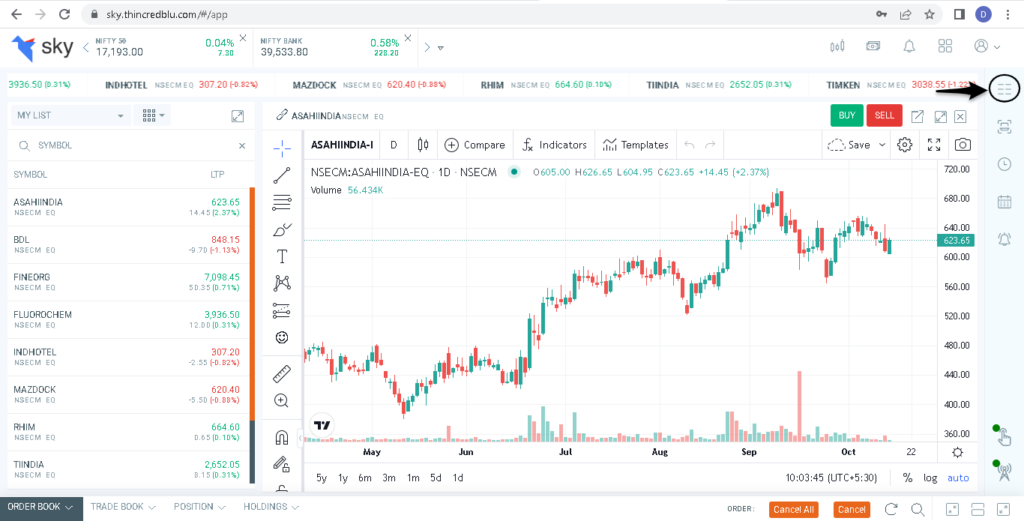
Task: Select the 1y time range
Action: coord(343,478)
